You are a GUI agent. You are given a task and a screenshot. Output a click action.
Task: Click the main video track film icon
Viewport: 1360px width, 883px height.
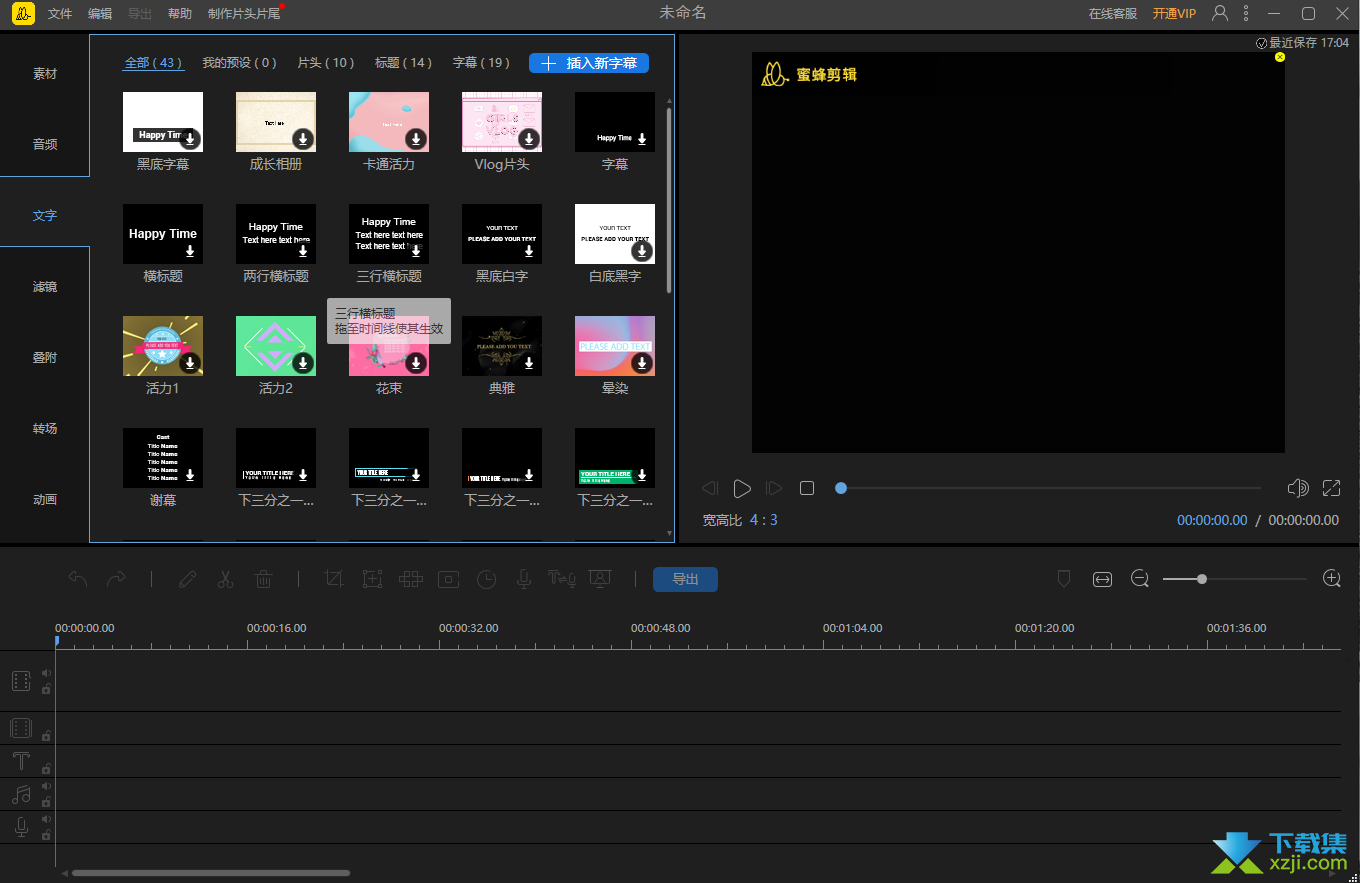click(21, 681)
